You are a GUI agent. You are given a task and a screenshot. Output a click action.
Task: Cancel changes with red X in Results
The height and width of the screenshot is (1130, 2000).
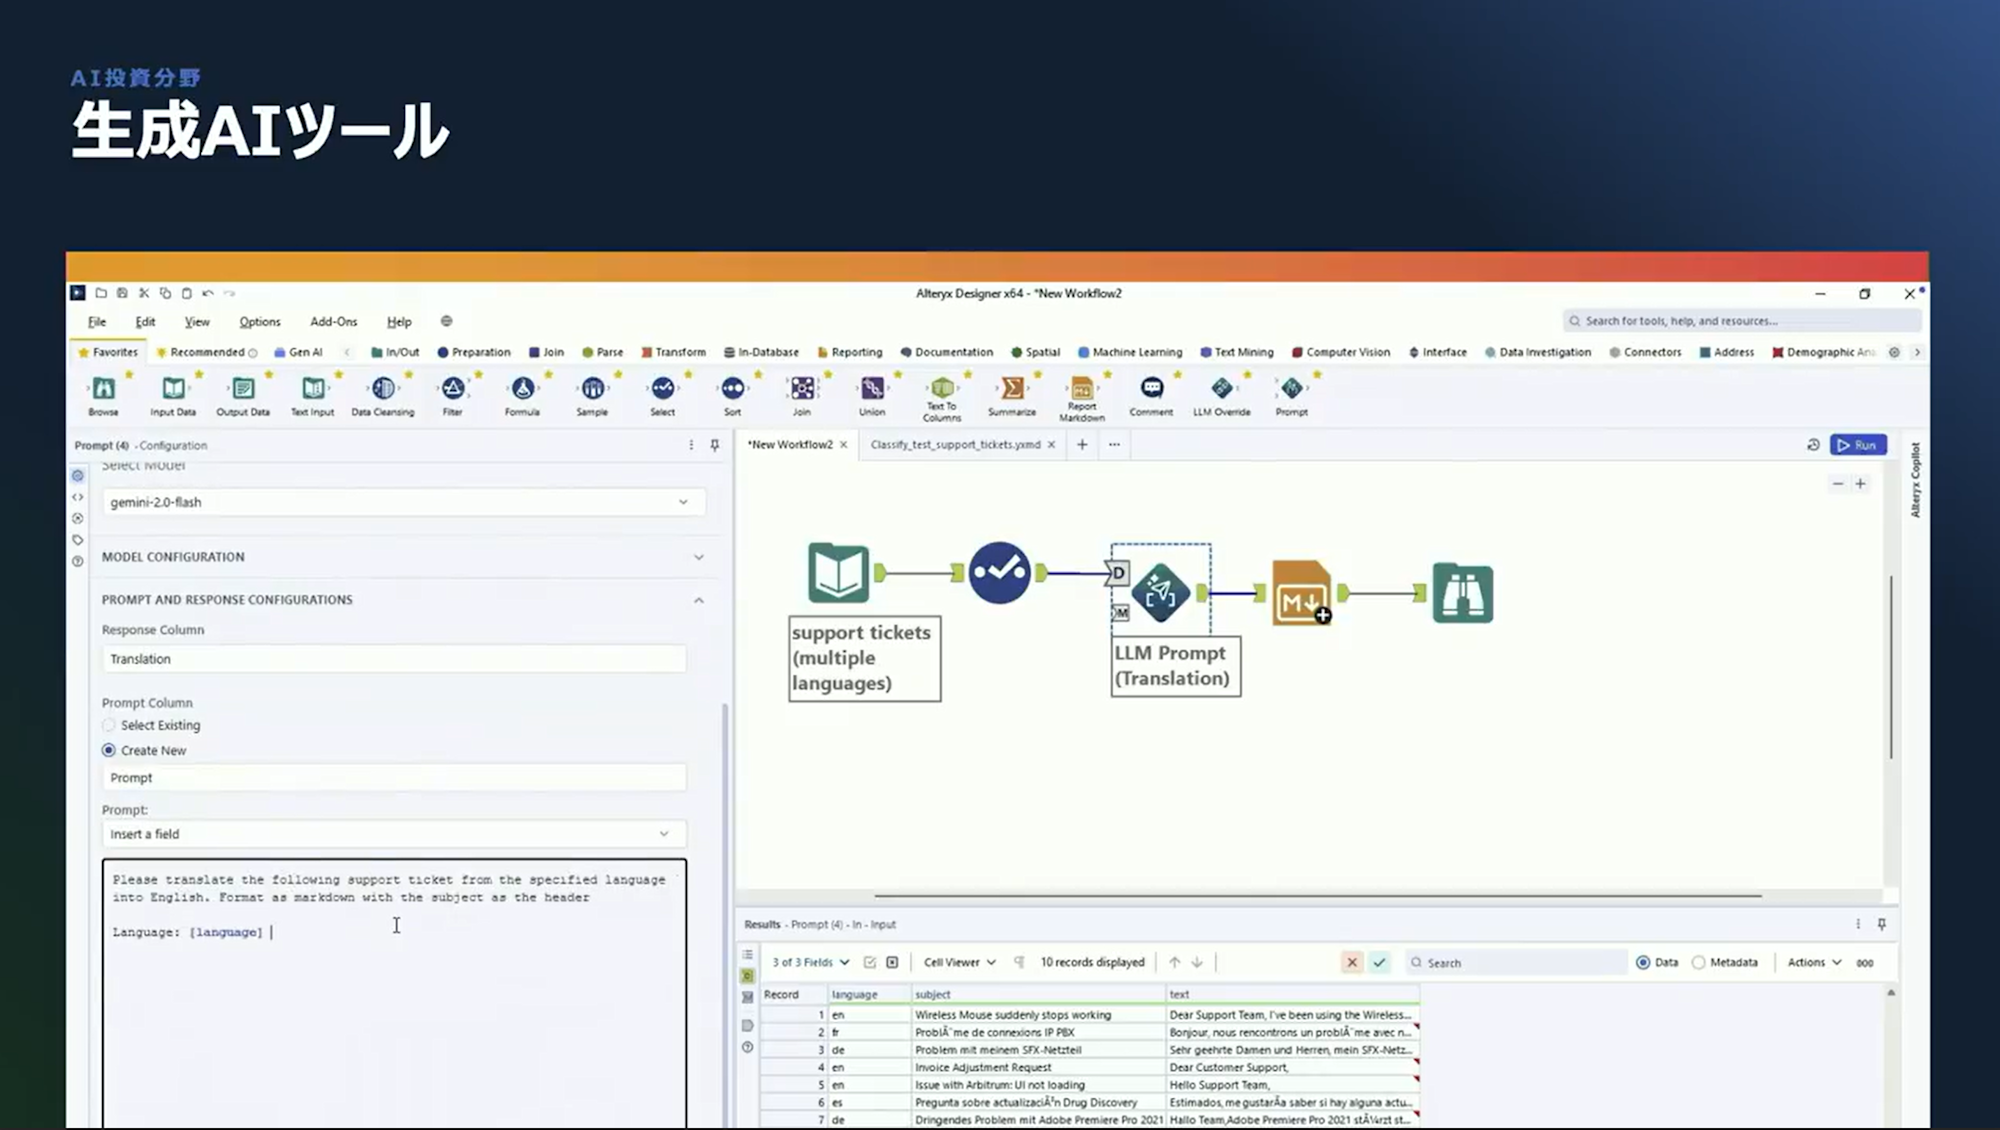(1352, 962)
